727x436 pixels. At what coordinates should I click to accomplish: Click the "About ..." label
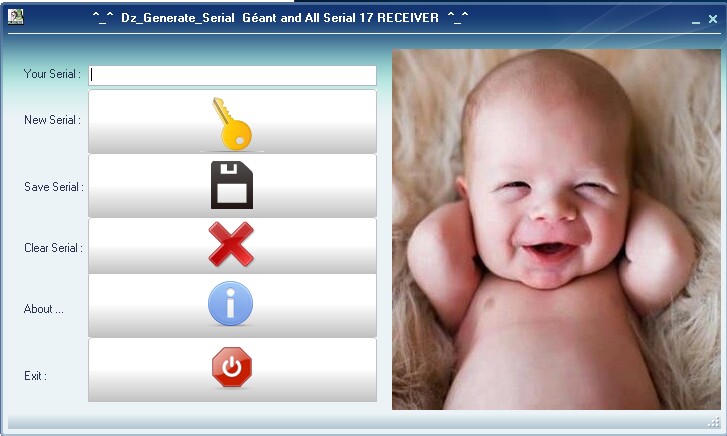point(44,309)
